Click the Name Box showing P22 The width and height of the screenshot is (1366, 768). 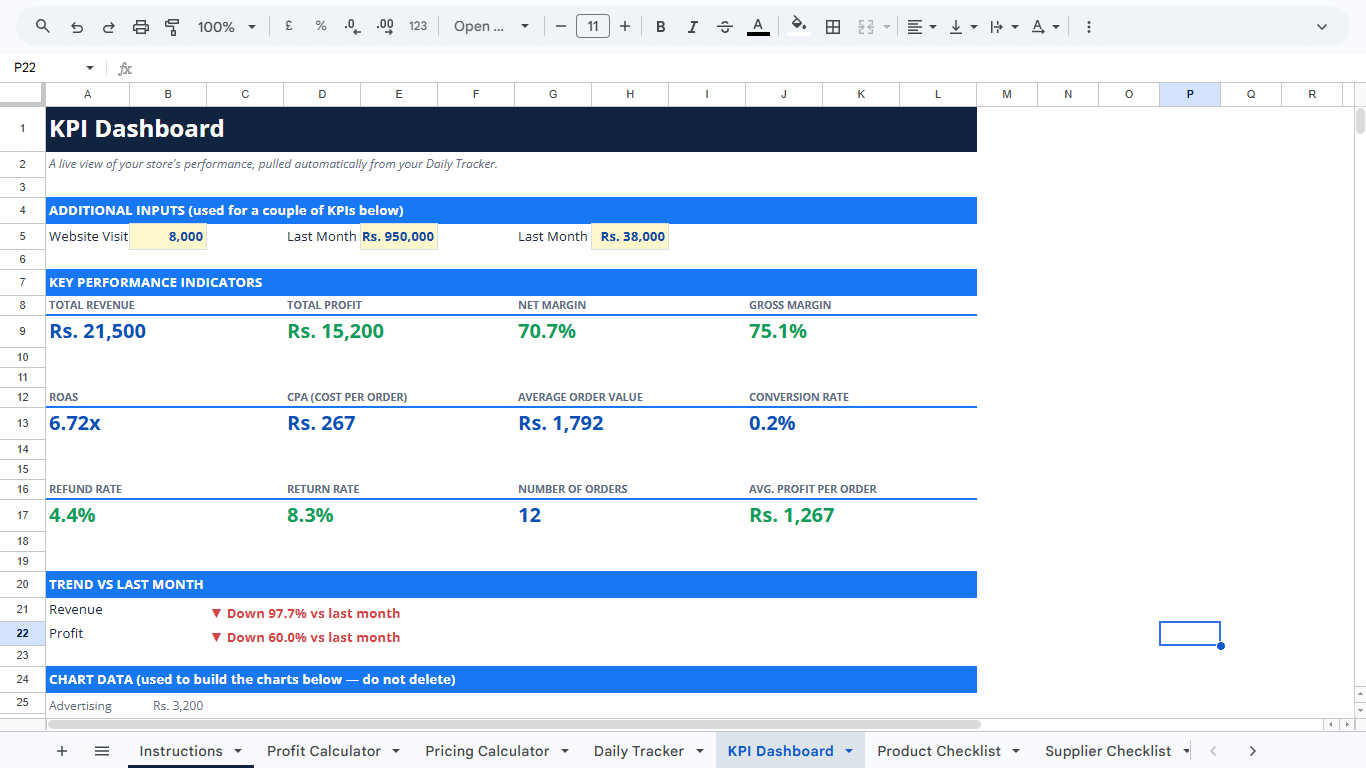[43, 68]
